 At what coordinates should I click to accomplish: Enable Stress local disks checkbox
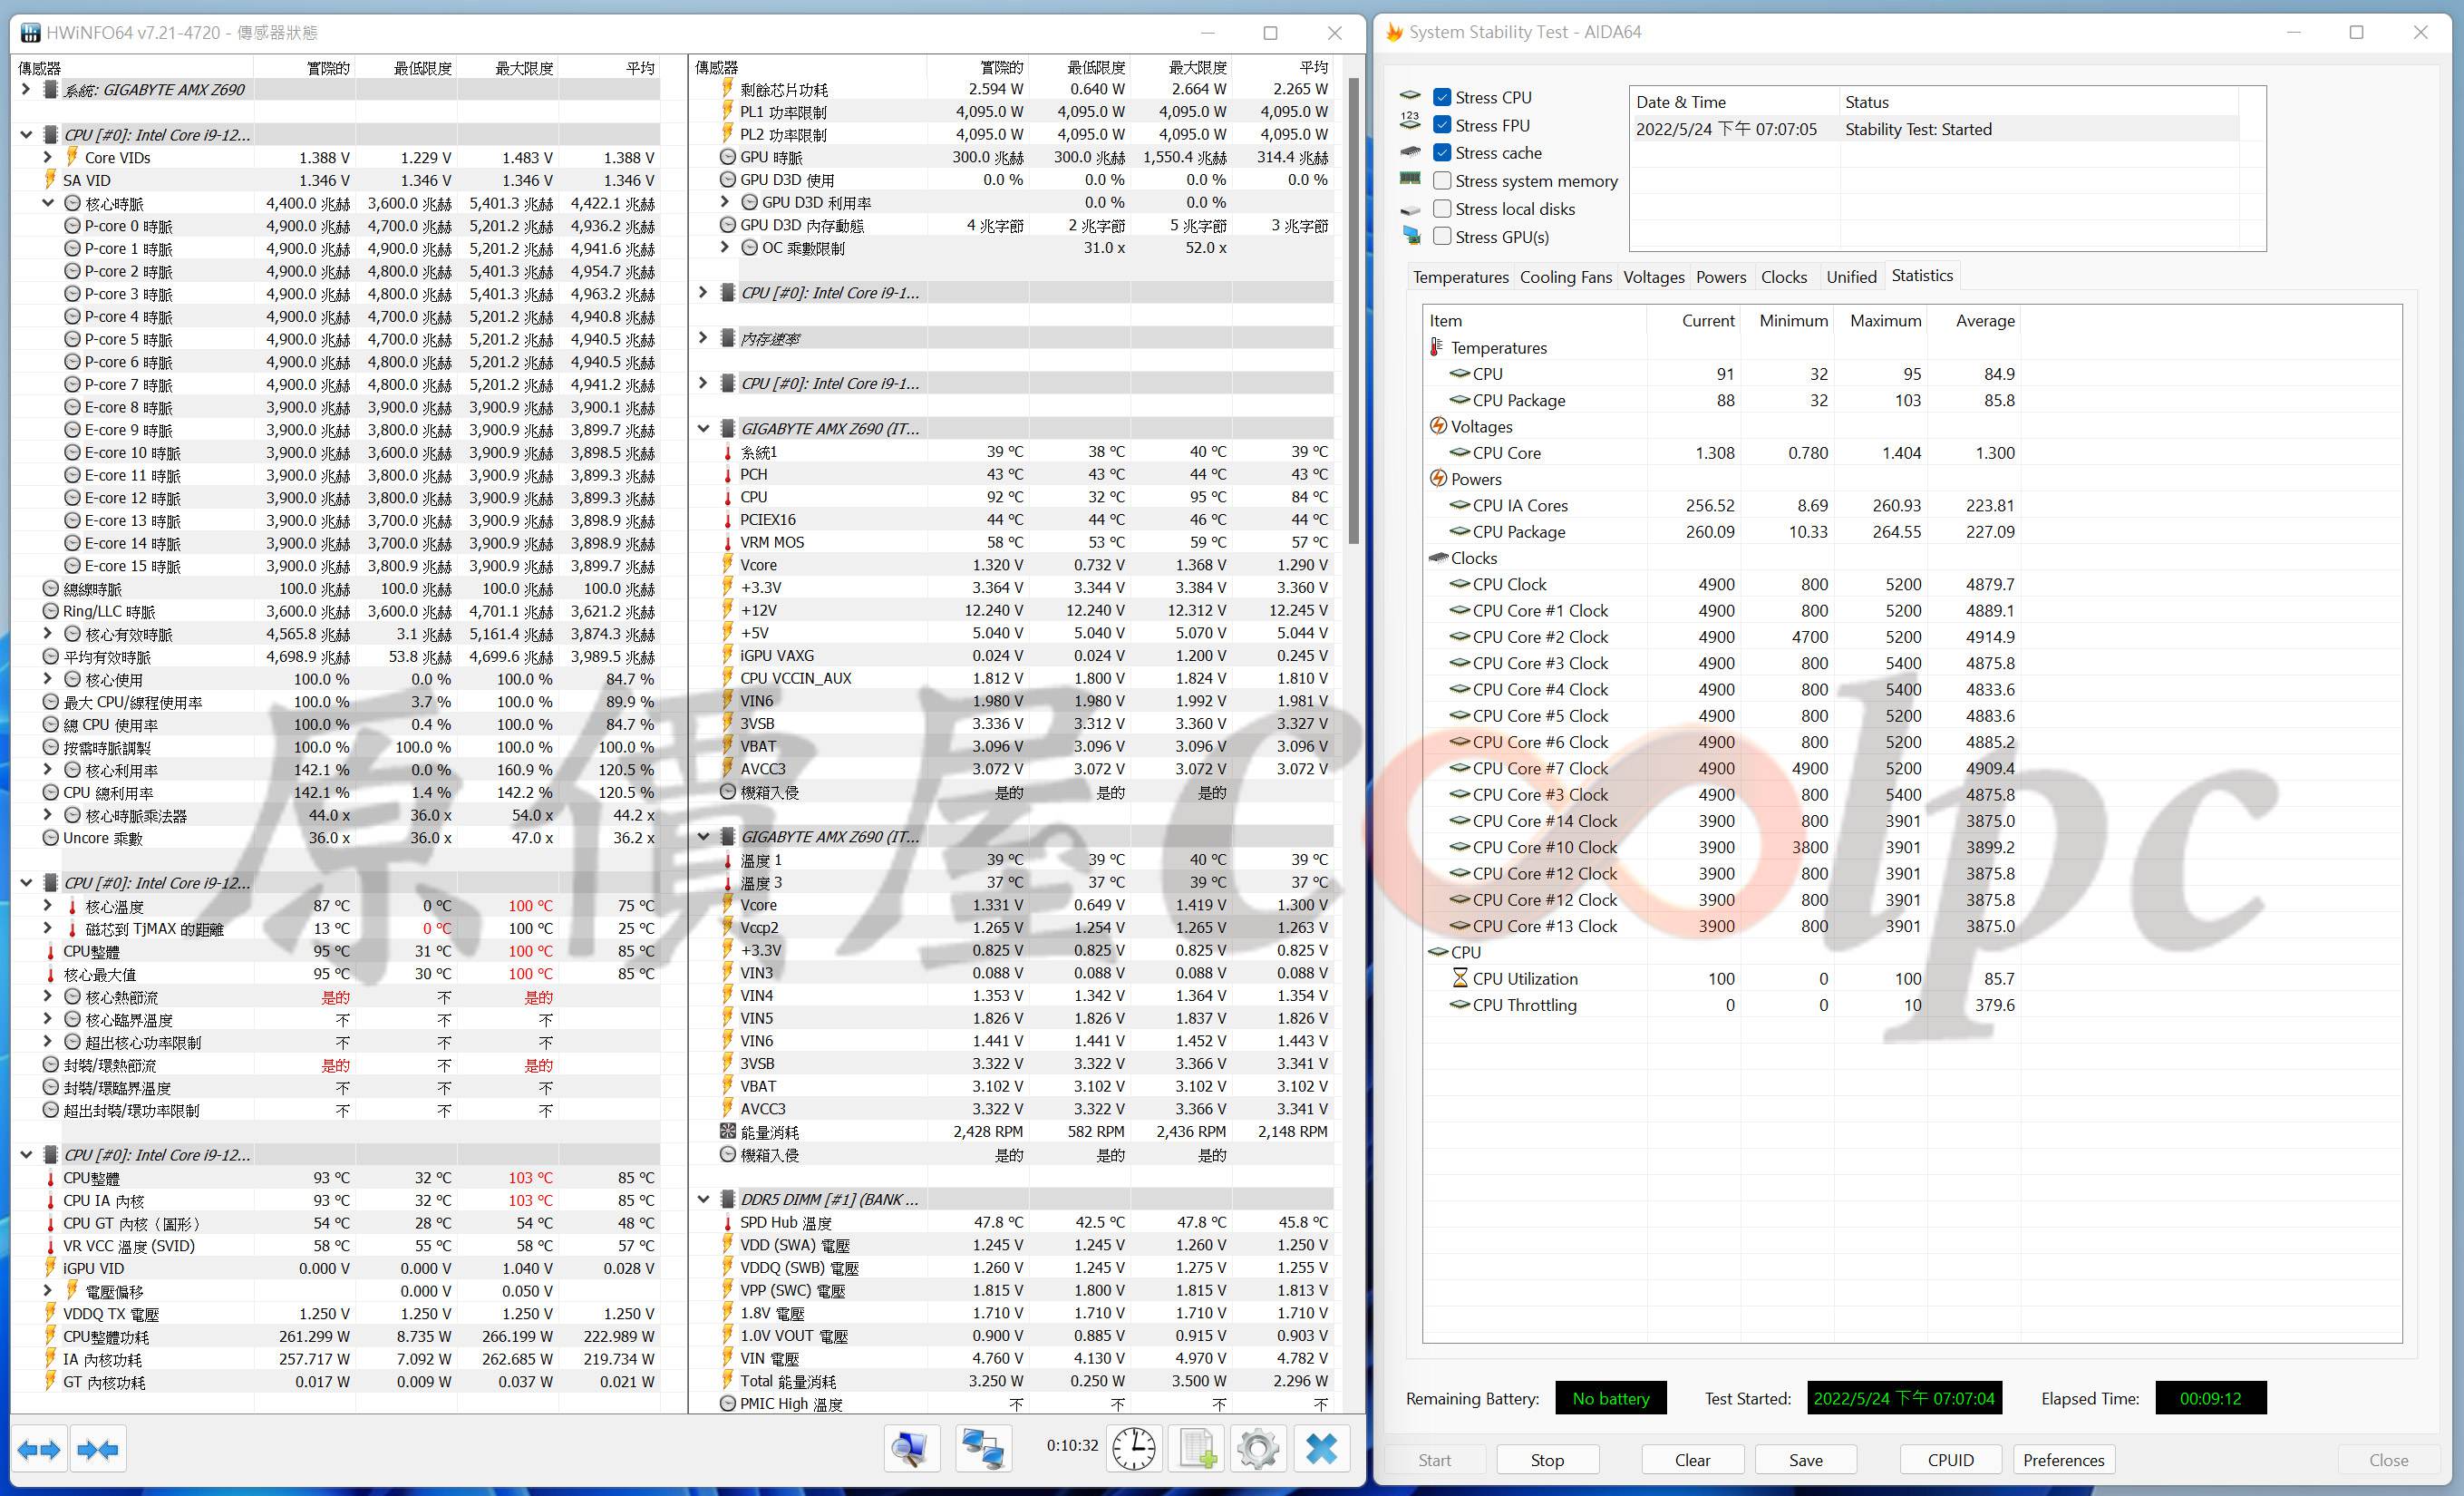1442,209
